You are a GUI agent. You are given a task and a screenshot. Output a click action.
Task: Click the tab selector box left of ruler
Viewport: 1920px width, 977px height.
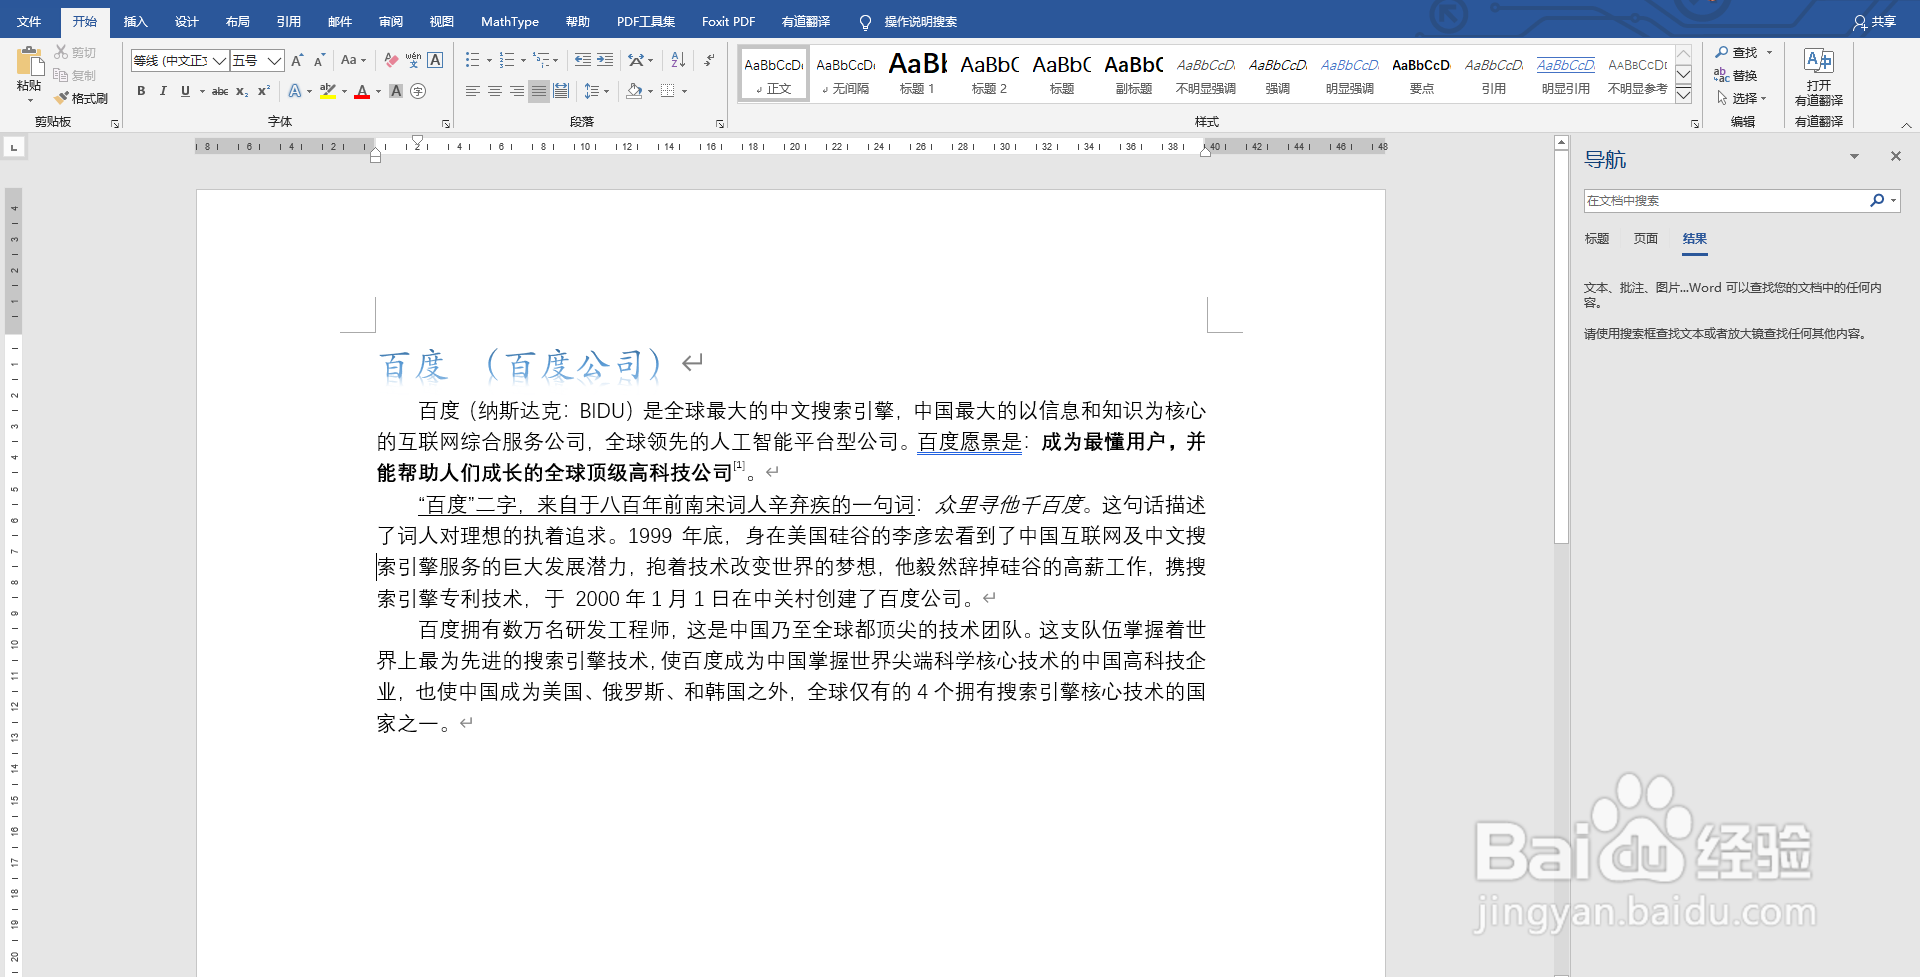[x=14, y=148]
